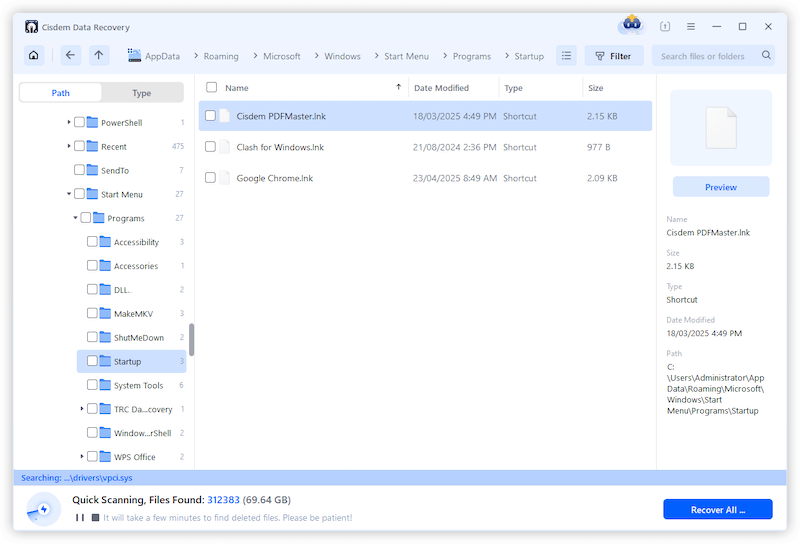
Task: Go to Programs in the breadcrumb
Action: tap(472, 56)
